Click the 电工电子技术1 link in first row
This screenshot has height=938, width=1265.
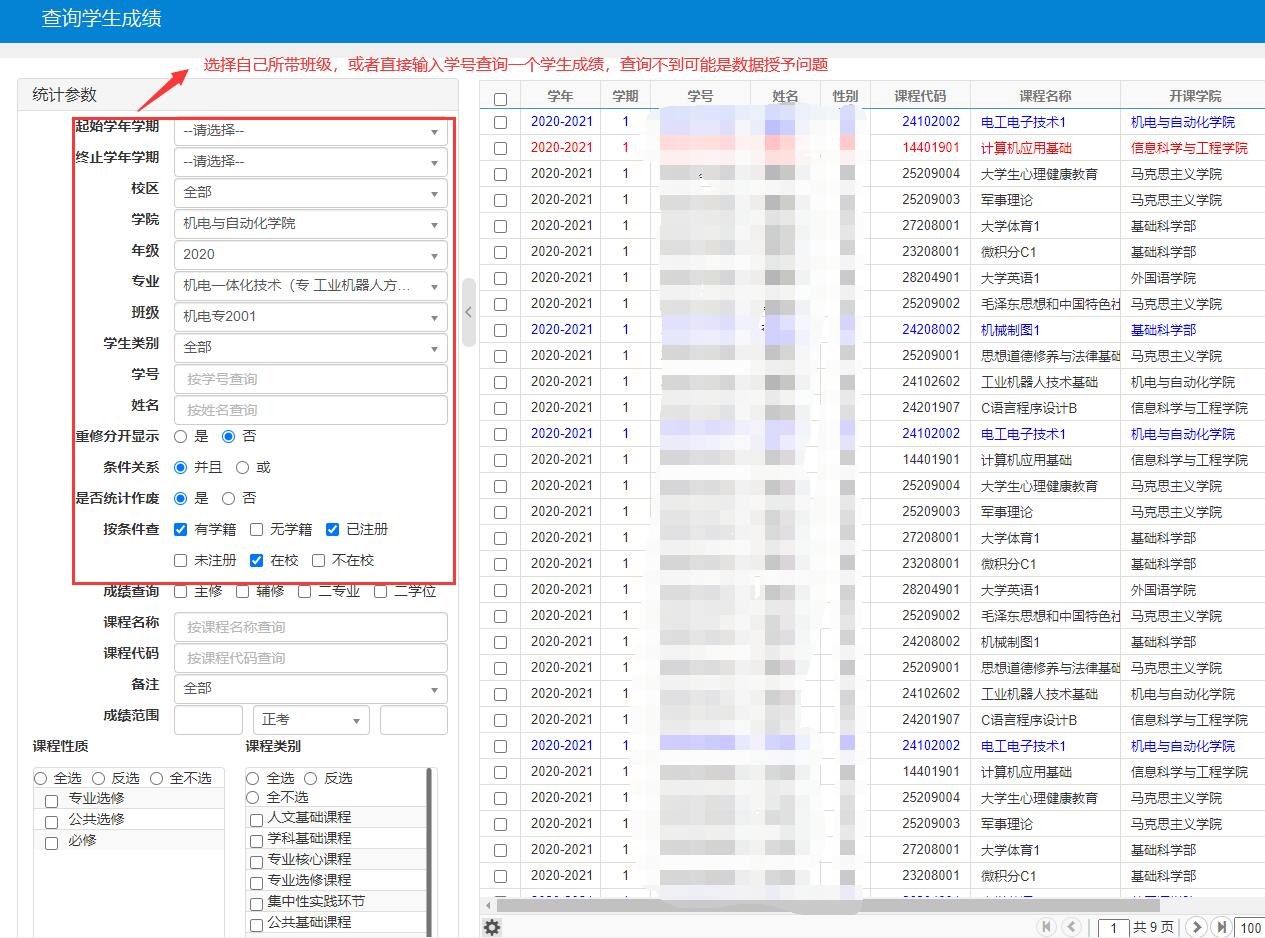pos(1023,122)
